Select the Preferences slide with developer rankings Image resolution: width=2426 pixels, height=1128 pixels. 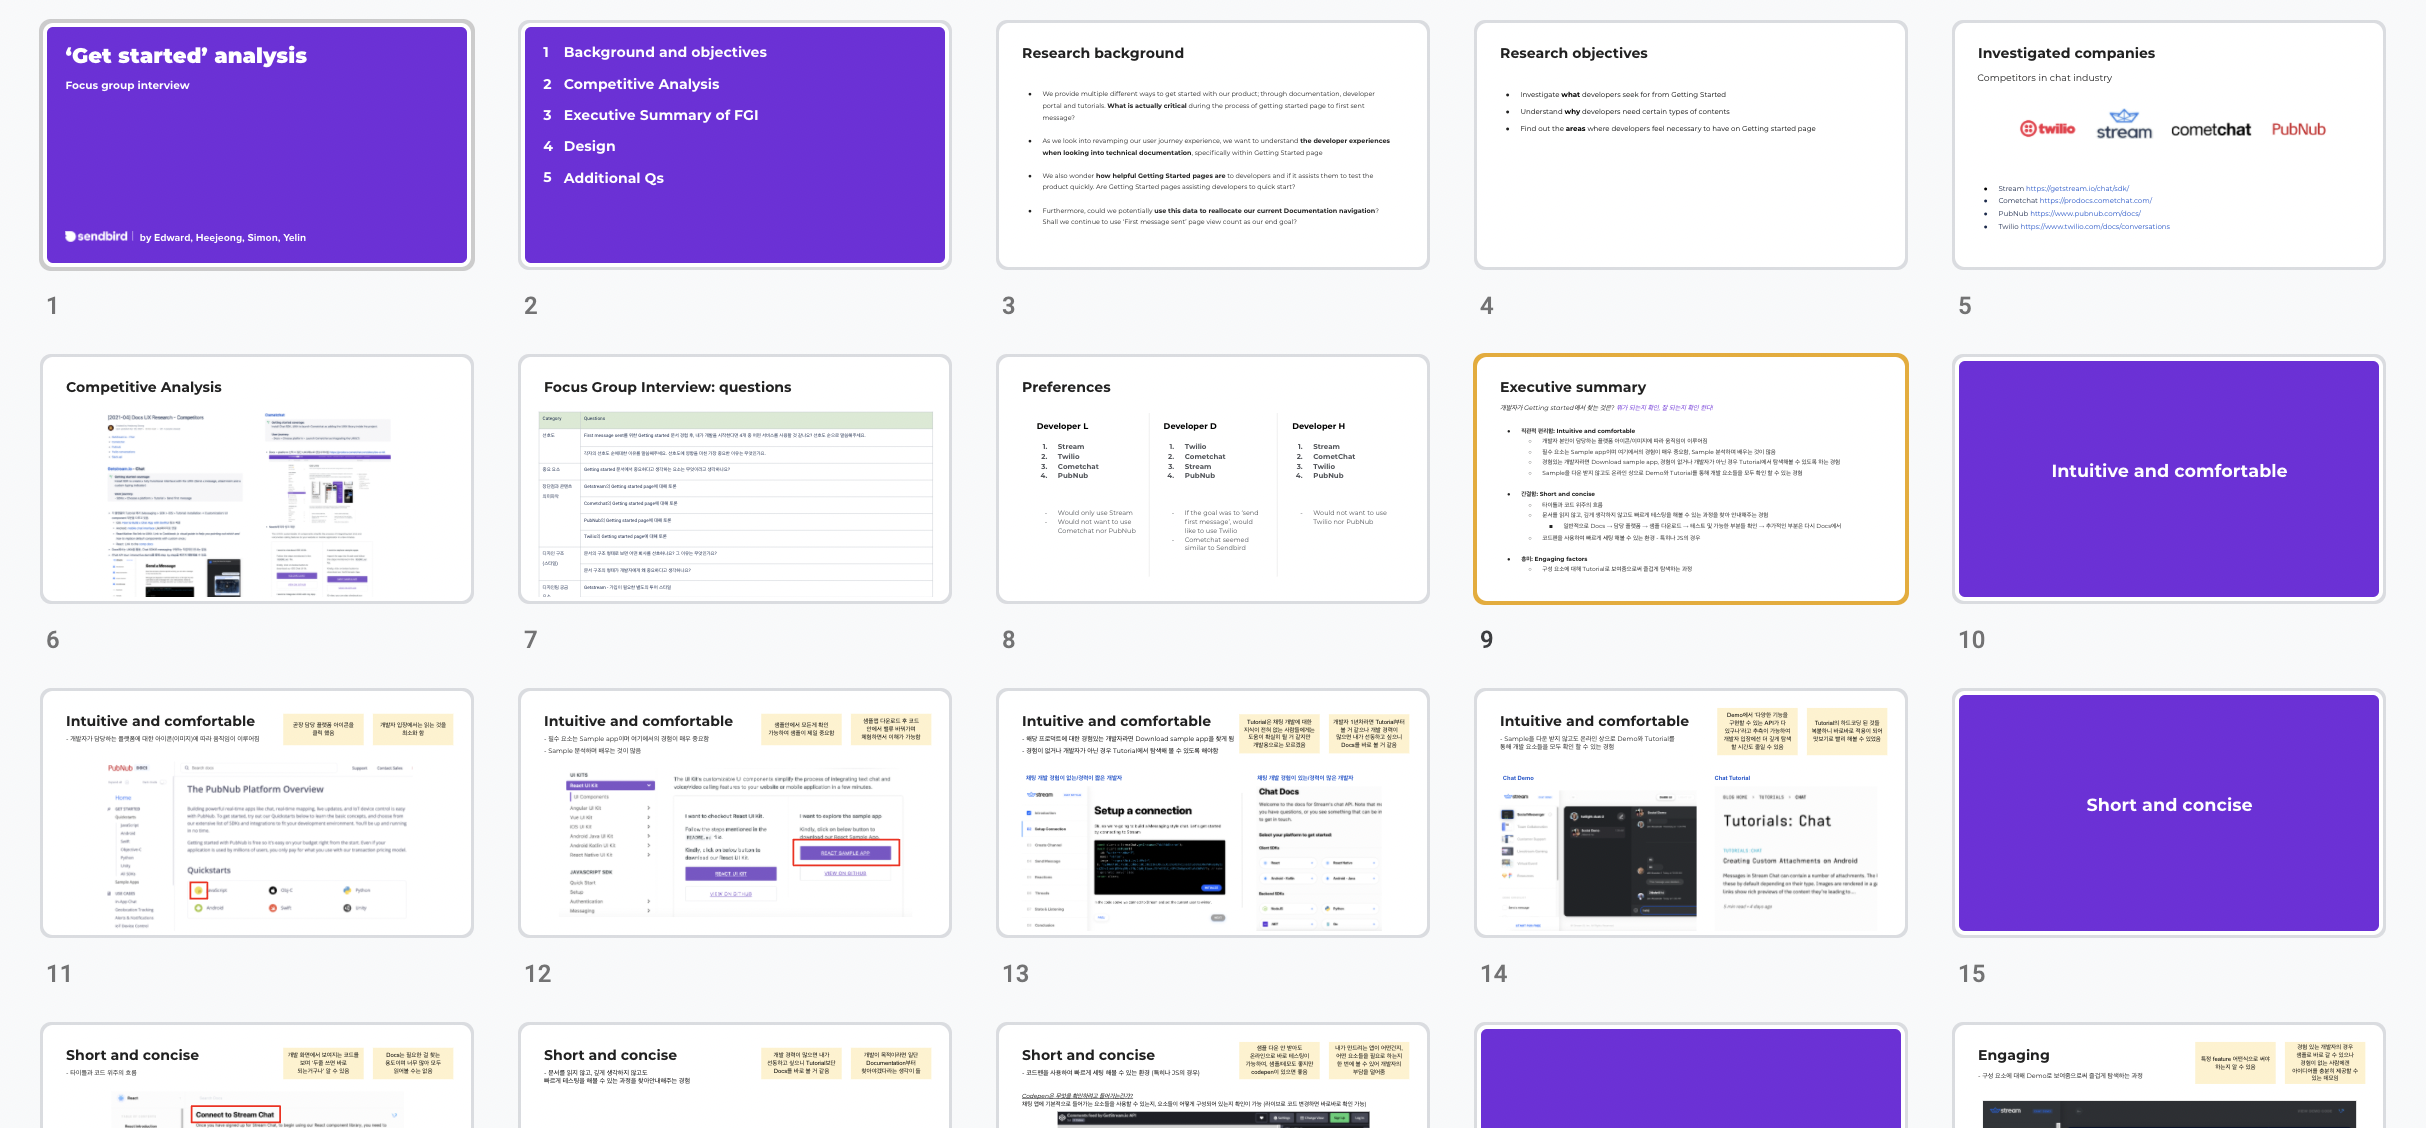(x=1212, y=479)
